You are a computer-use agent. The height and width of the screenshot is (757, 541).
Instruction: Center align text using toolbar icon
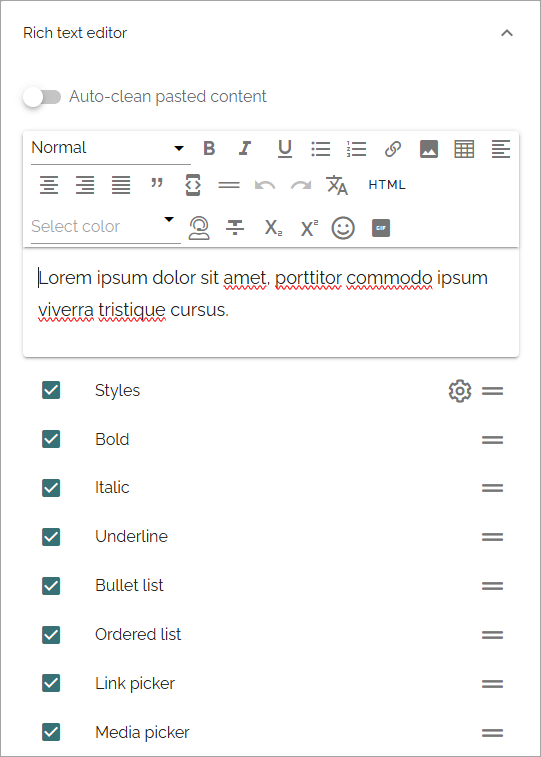[49, 185]
